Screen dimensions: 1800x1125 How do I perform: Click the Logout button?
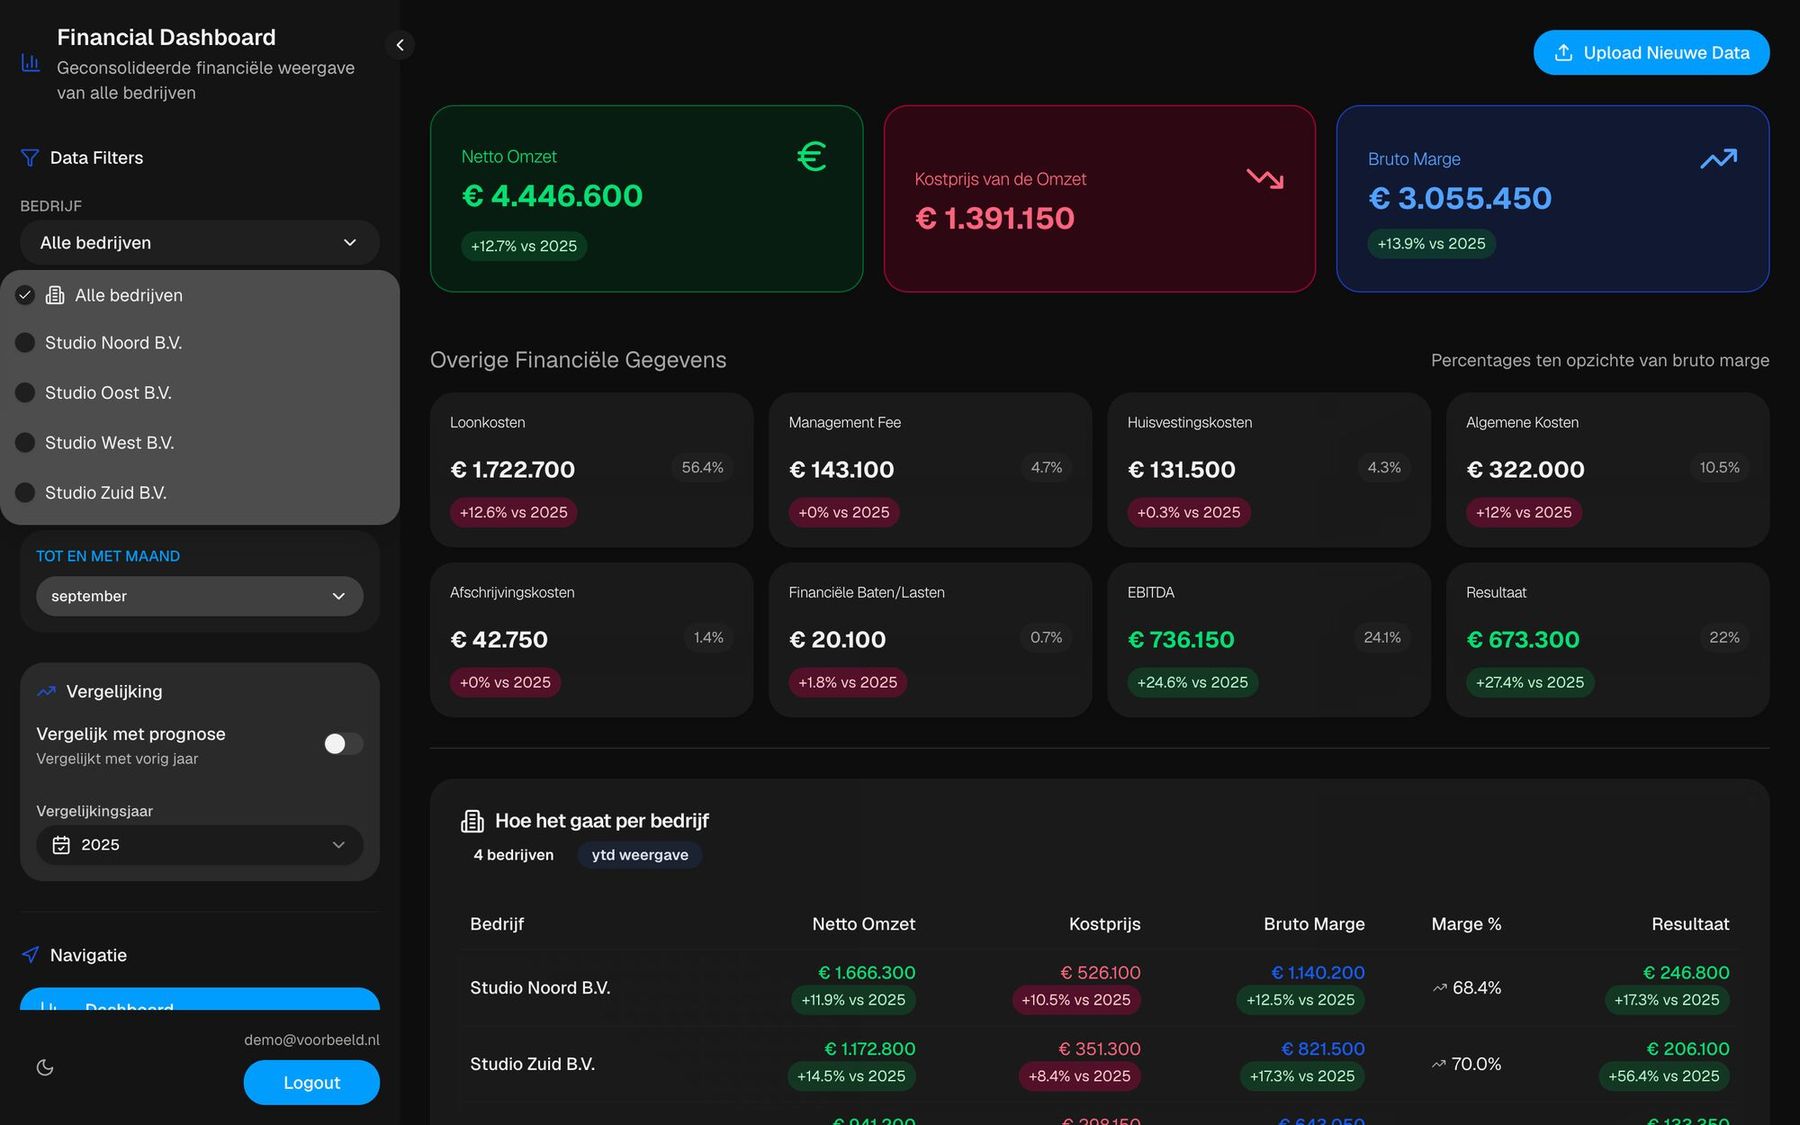(312, 1083)
